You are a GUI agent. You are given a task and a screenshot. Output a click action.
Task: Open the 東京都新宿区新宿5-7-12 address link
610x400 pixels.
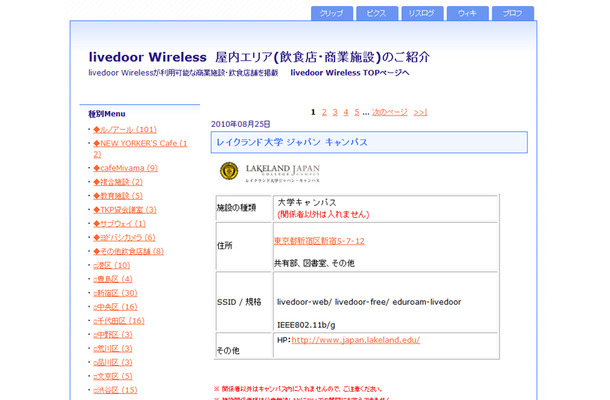(319, 241)
